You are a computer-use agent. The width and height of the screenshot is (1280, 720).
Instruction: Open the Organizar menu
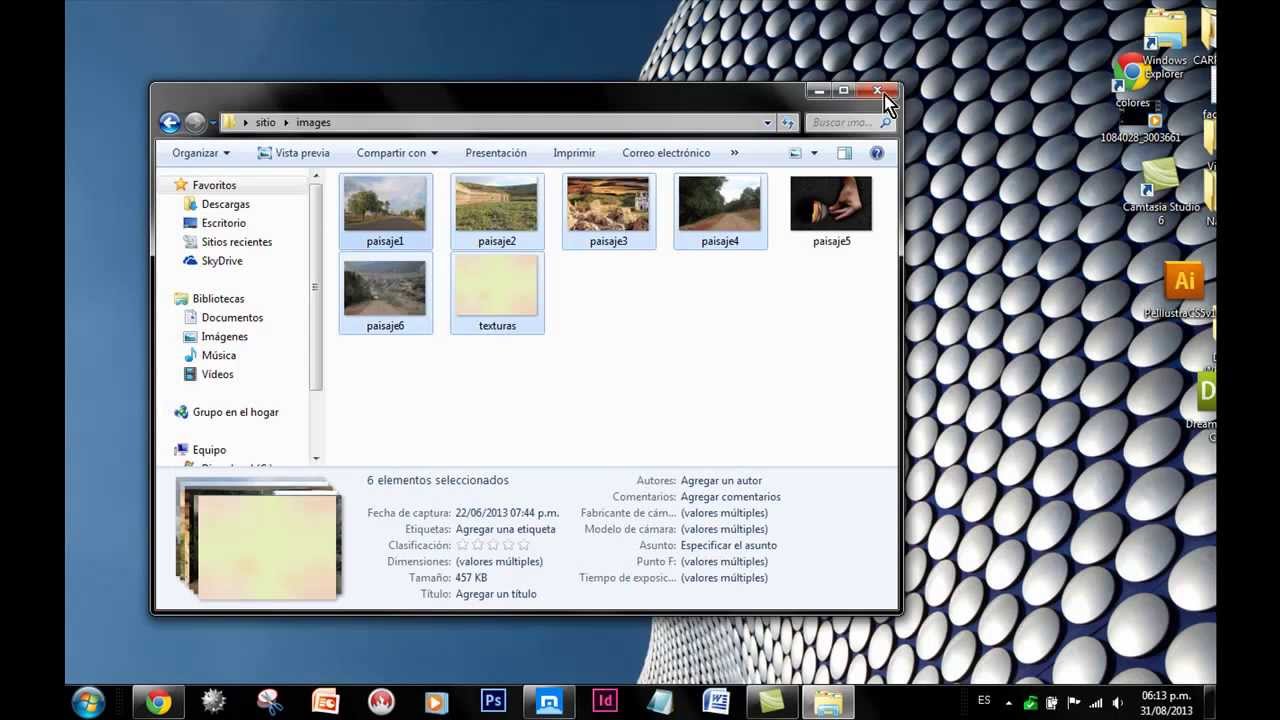point(201,153)
